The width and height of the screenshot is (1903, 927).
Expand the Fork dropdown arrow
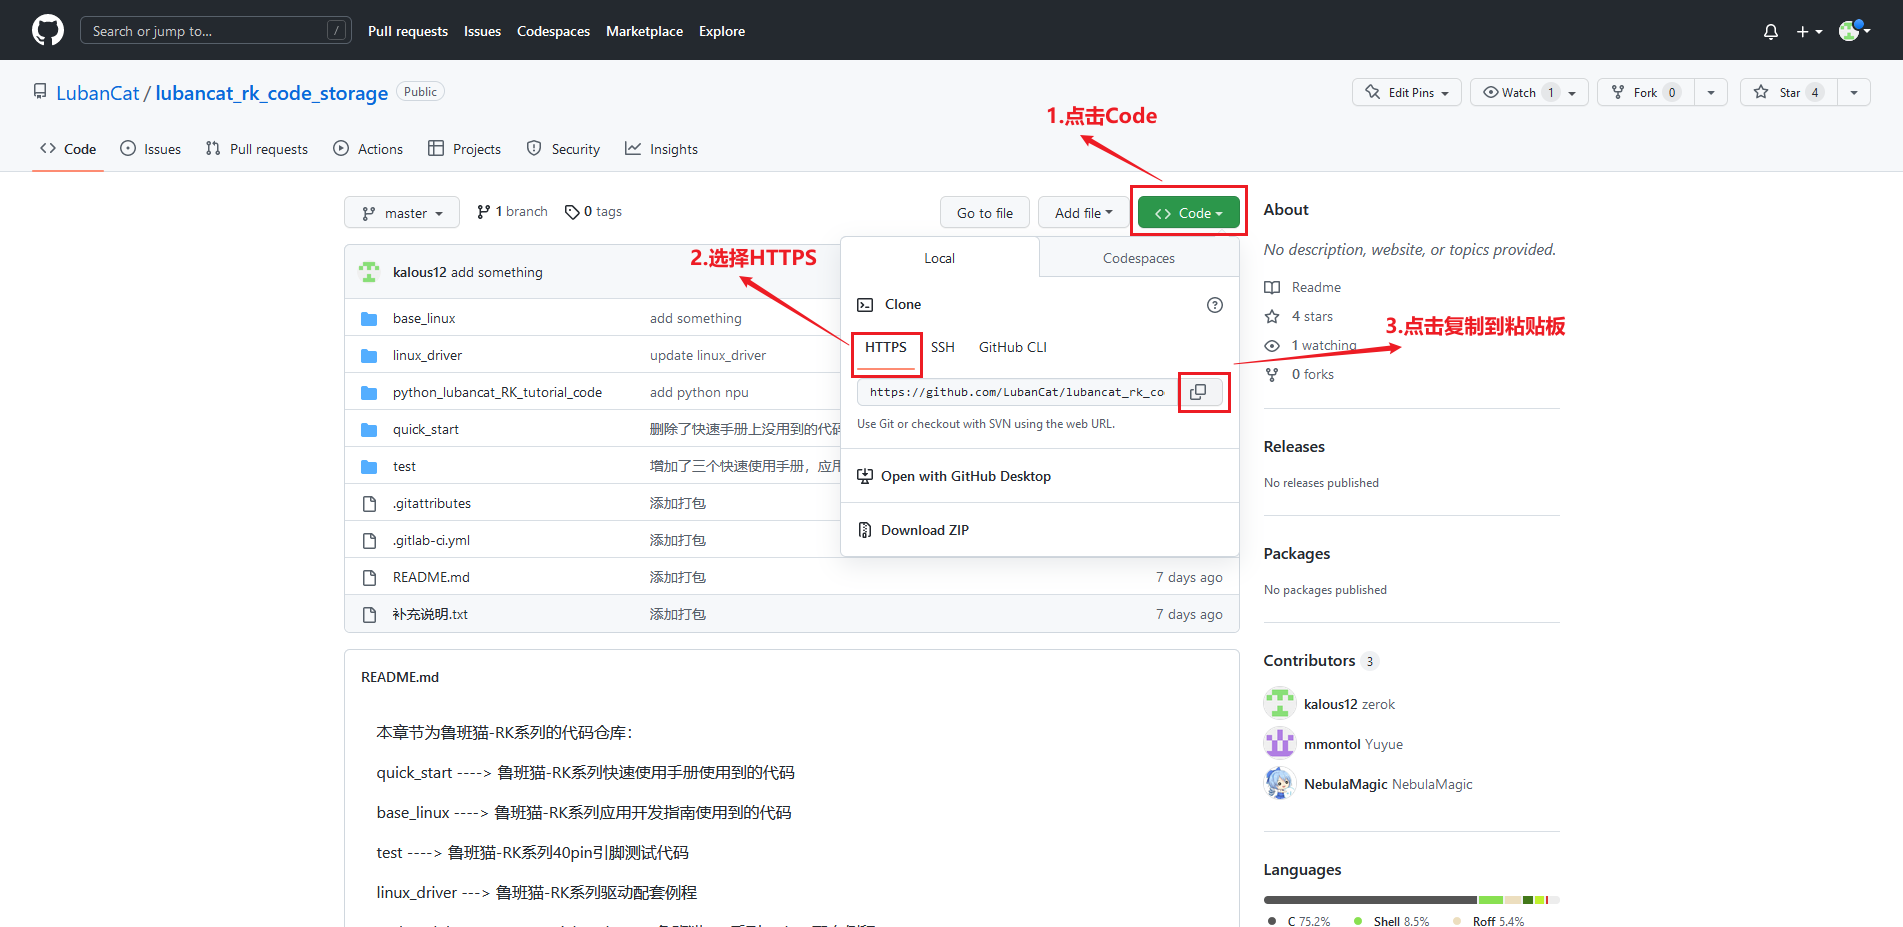click(1711, 92)
